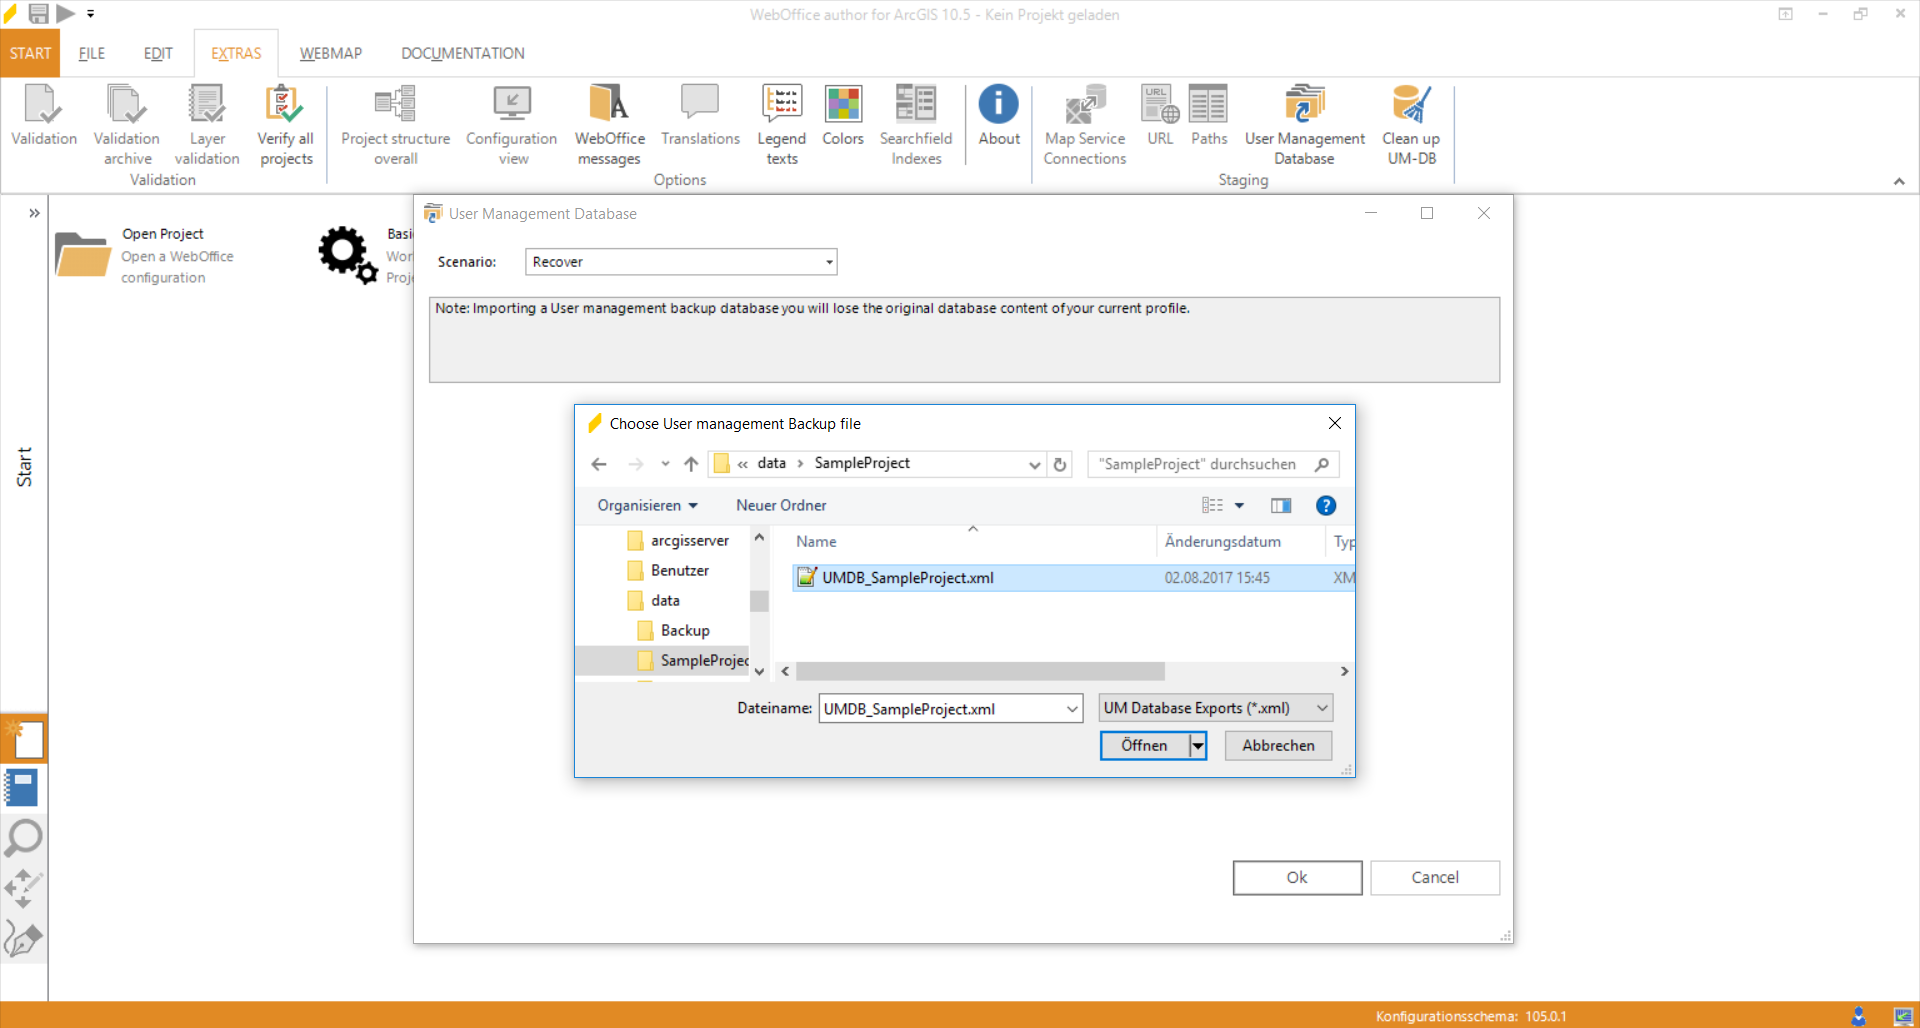1920x1028 pixels.
Task: Open the Scenario dropdown
Action: [x=828, y=261]
